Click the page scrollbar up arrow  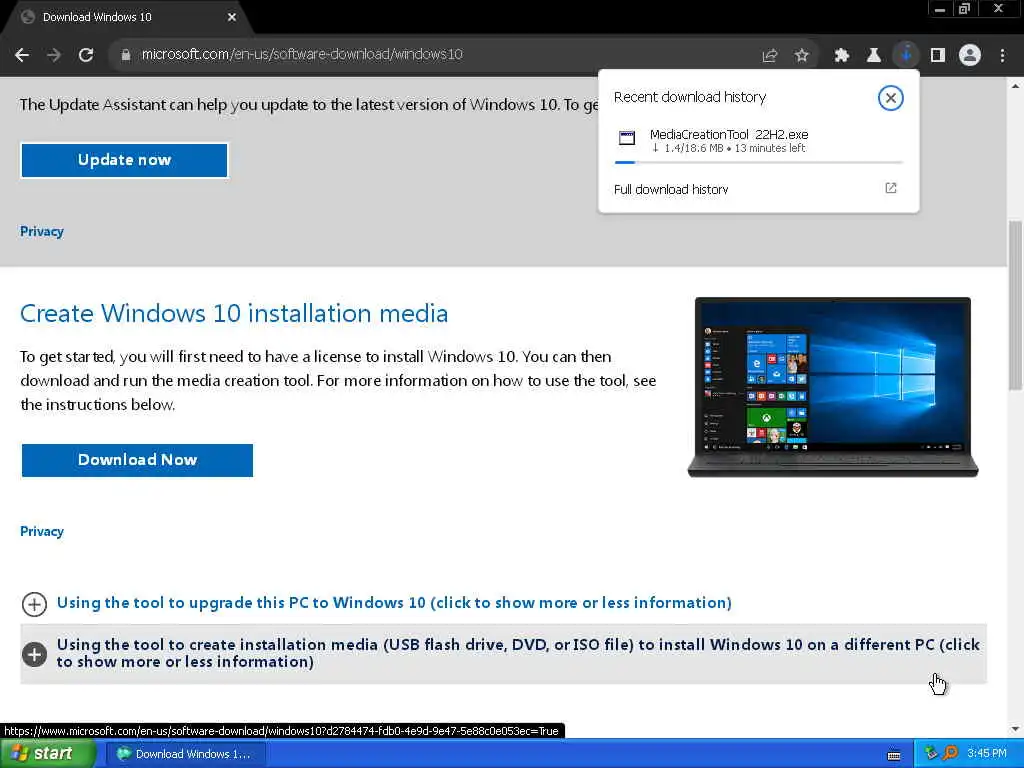click(x=1015, y=86)
